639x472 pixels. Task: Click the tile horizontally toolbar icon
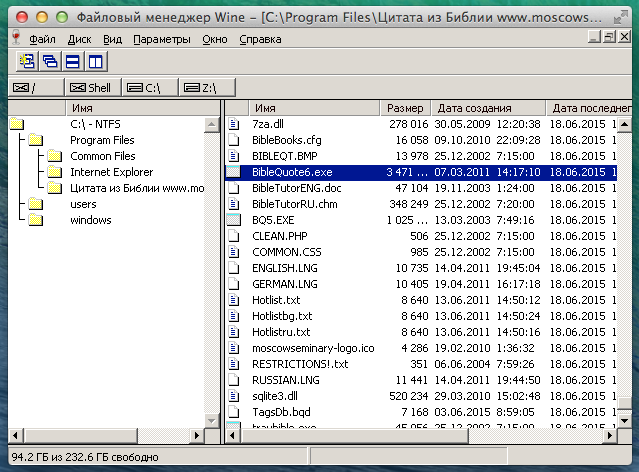(x=72, y=62)
